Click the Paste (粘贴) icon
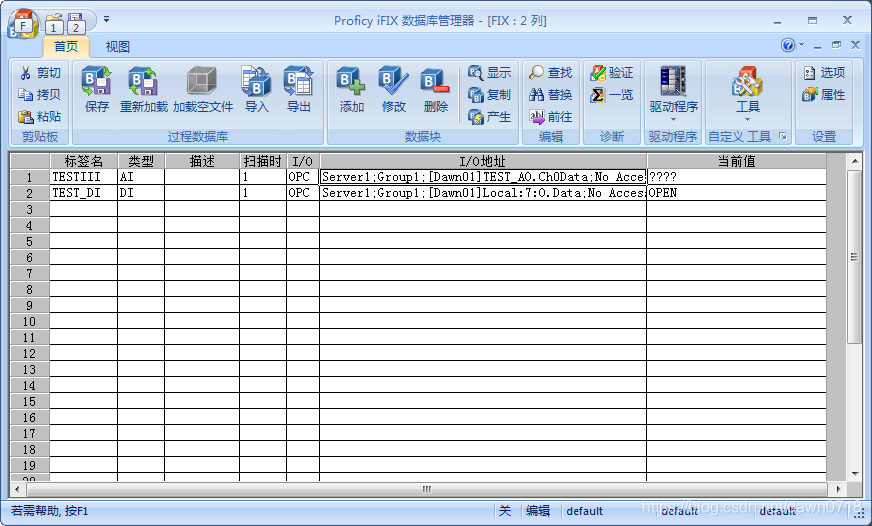 26,116
